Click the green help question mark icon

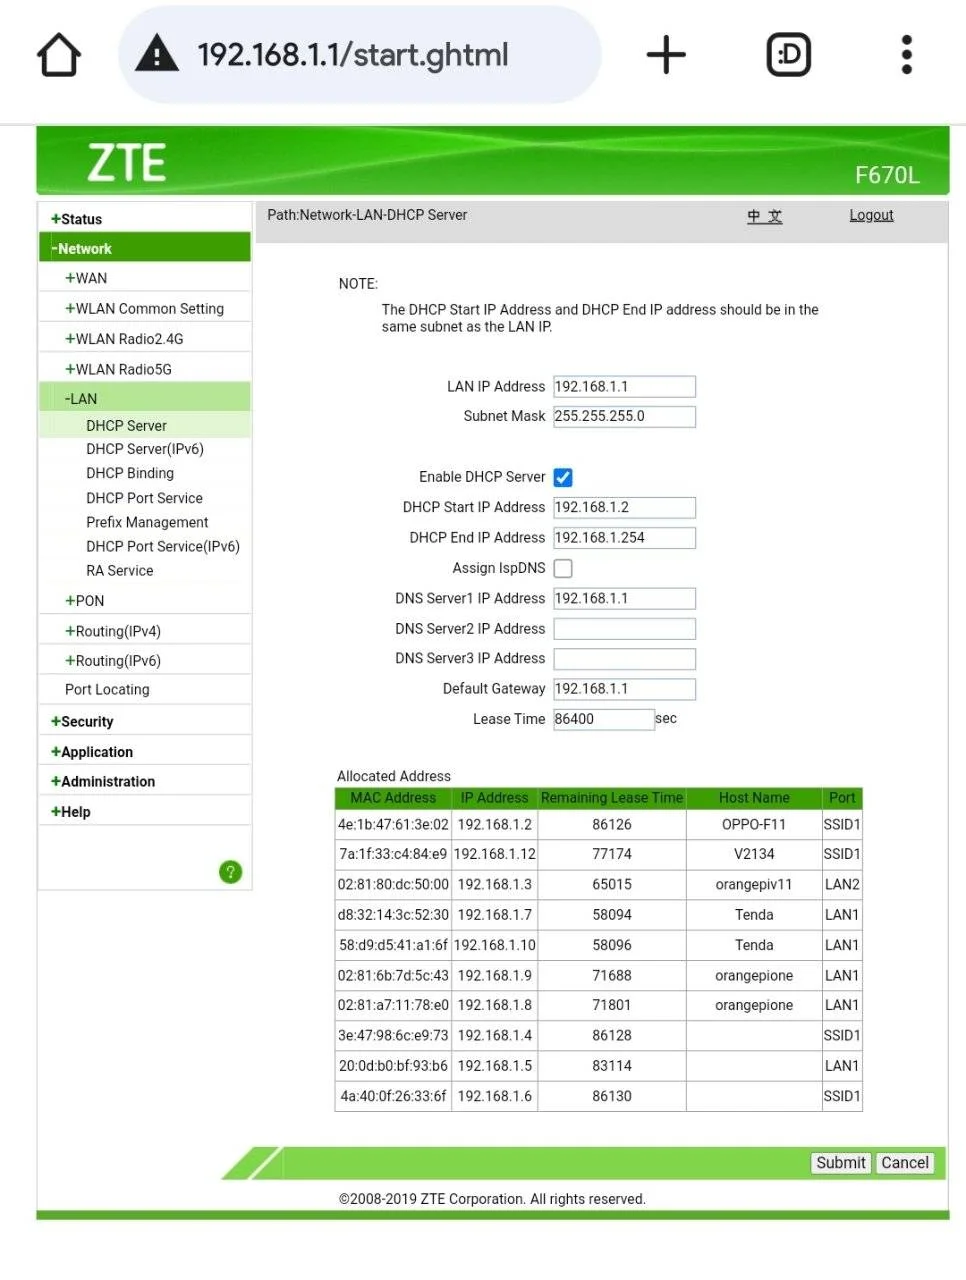(x=230, y=872)
